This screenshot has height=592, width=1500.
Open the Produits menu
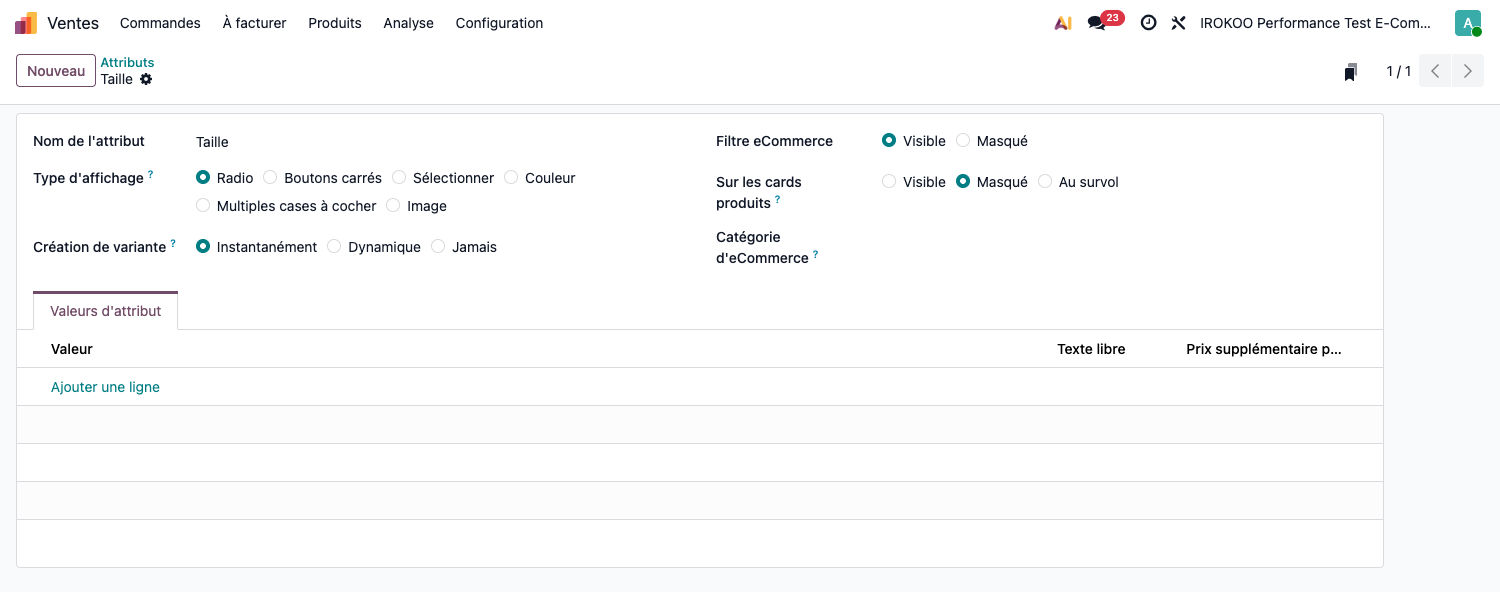pos(335,23)
